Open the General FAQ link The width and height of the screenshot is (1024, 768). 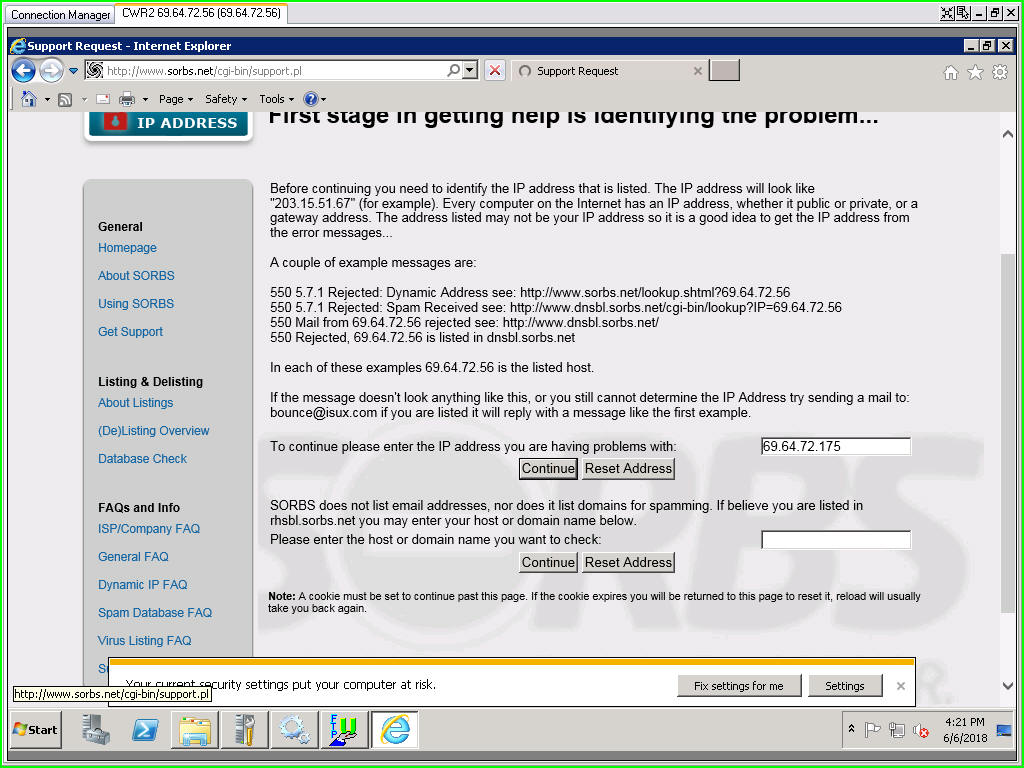[x=133, y=557]
